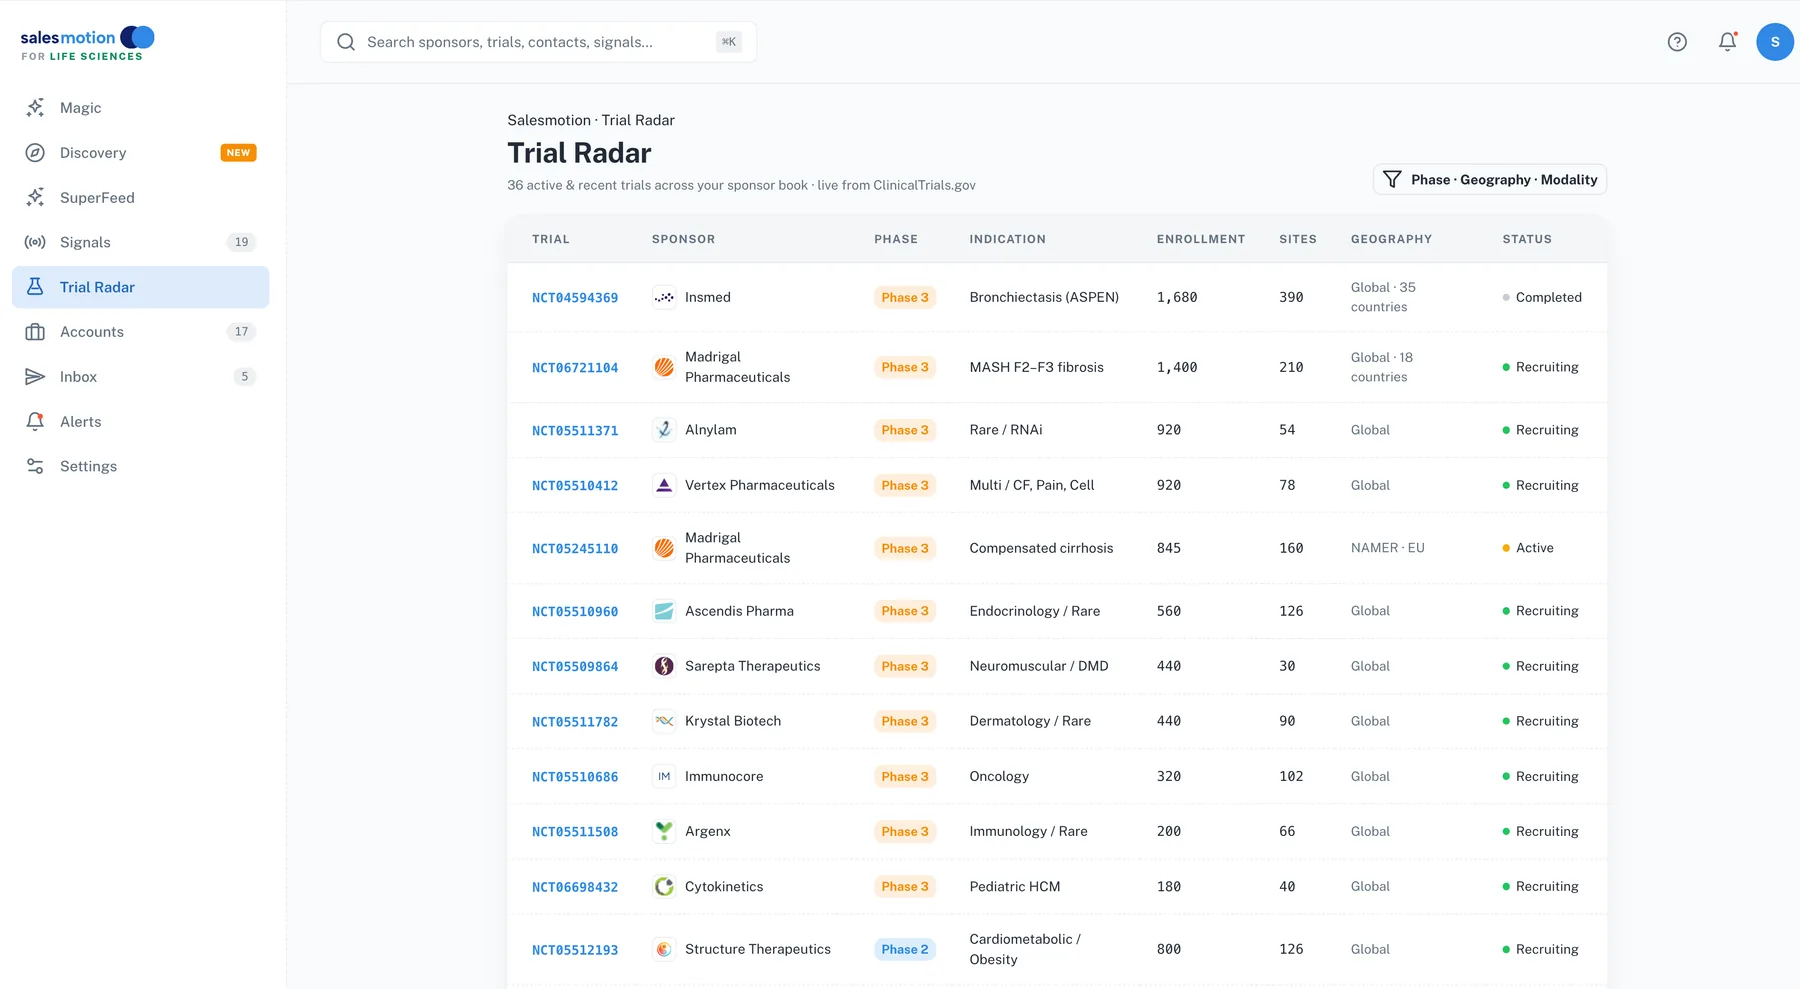
Task: Navigate to Signals
Action: [140, 242]
